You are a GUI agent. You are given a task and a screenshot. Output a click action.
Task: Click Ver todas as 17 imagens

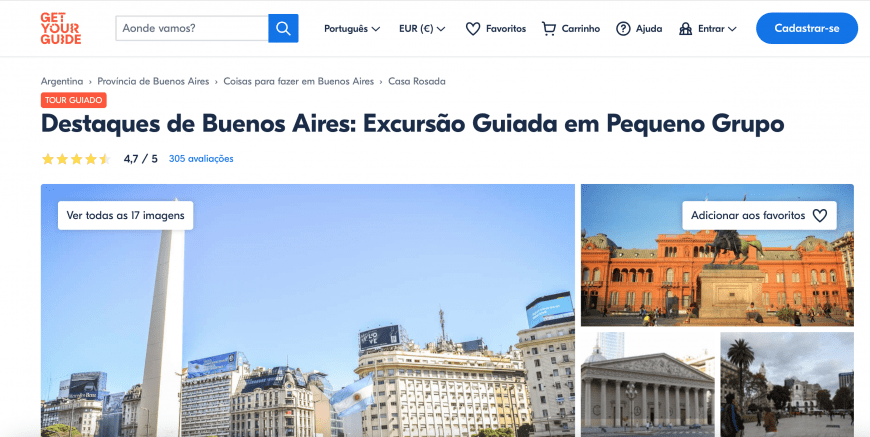point(125,215)
